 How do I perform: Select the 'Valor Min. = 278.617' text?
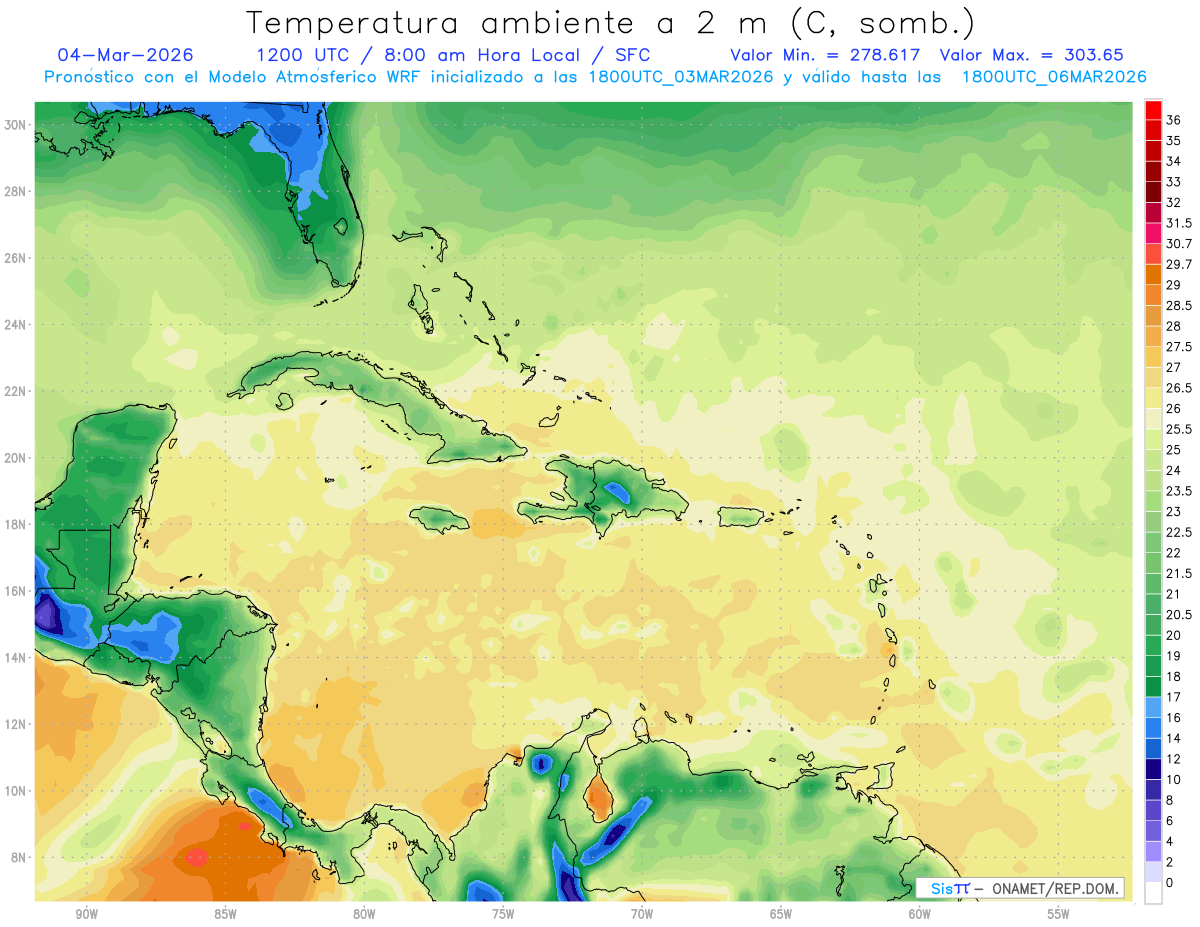(x=825, y=55)
